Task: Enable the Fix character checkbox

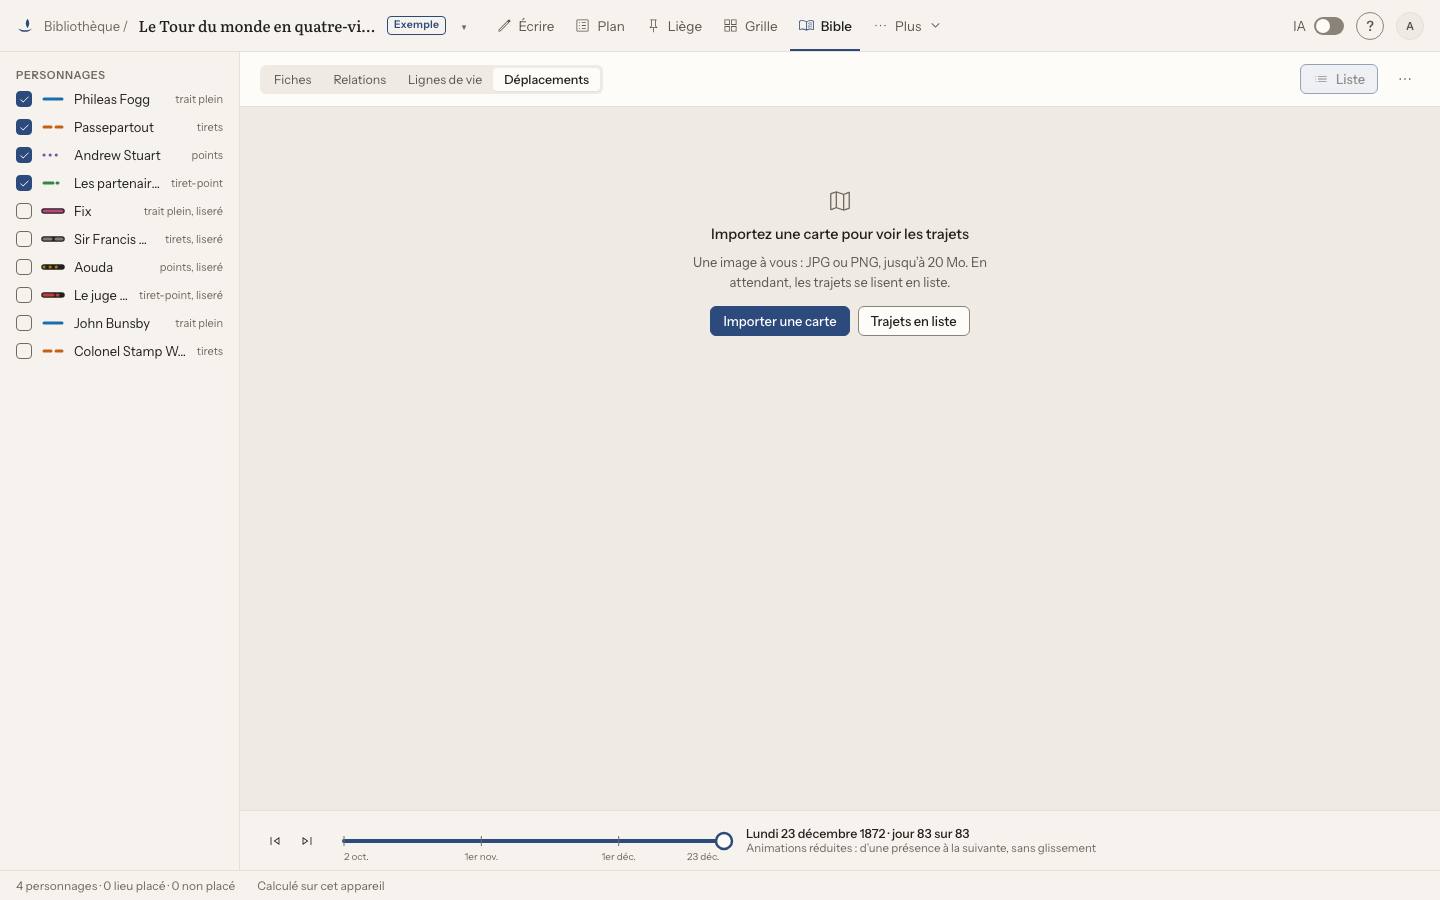Action: click(x=24, y=211)
